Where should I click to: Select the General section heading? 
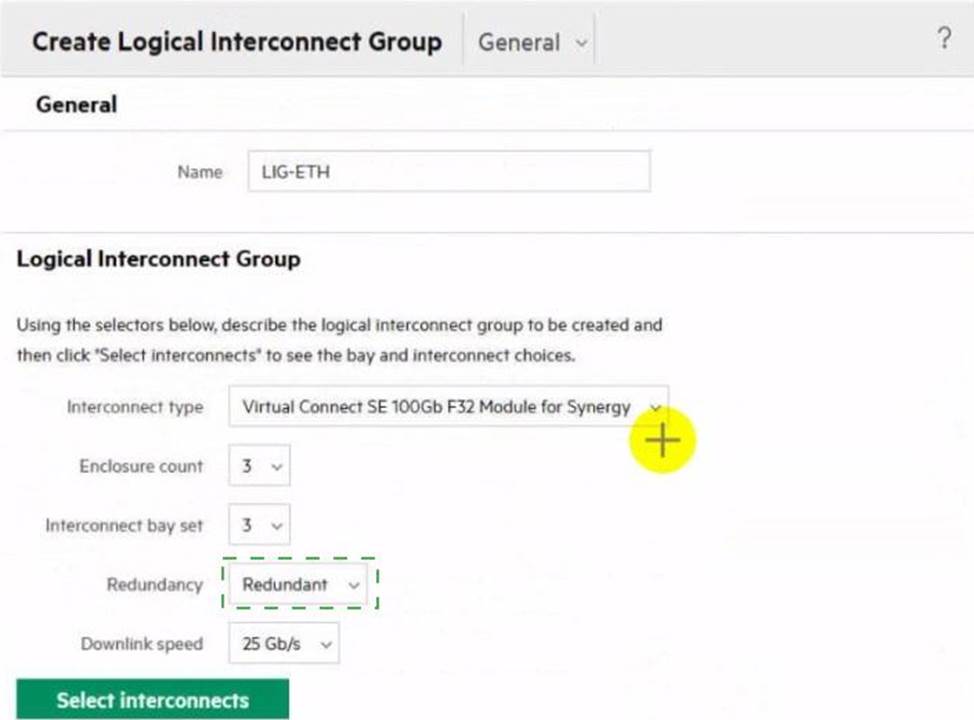coord(76,104)
